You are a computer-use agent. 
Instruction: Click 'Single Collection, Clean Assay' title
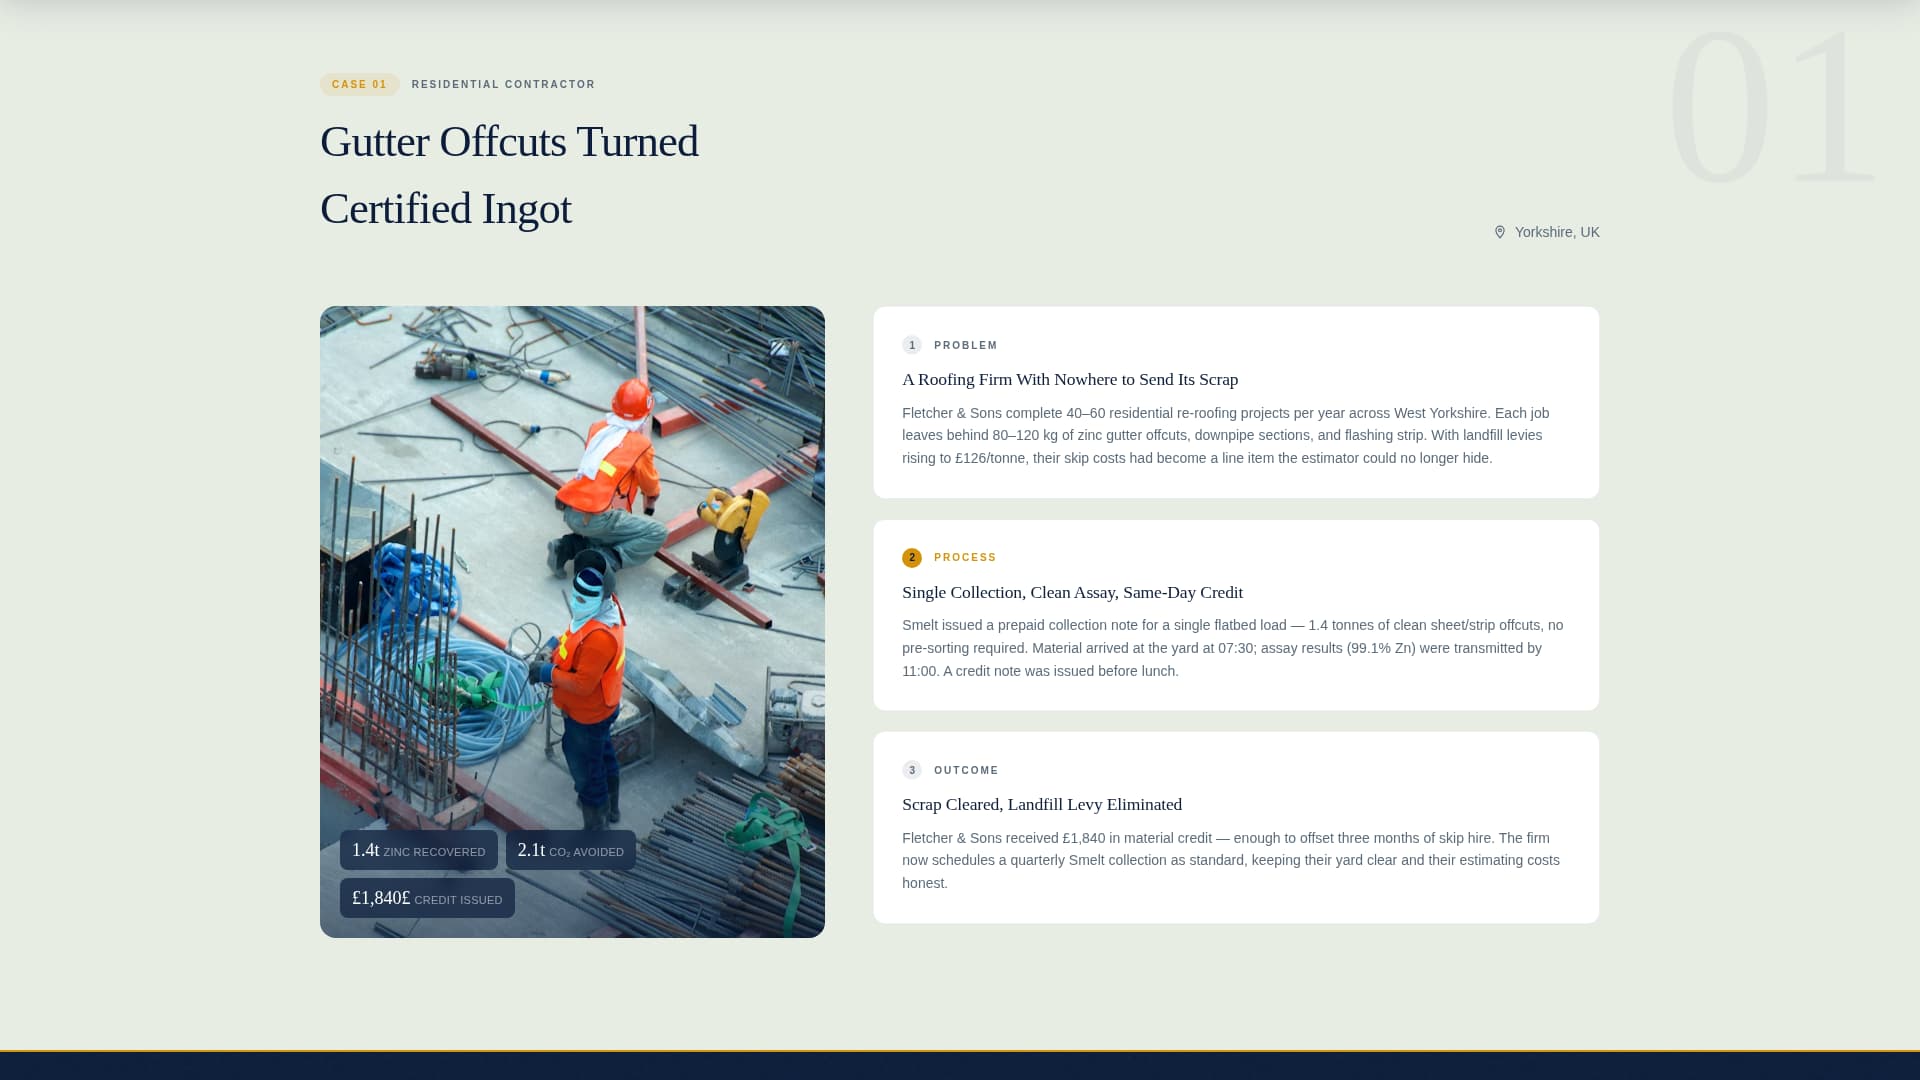[1072, 593]
